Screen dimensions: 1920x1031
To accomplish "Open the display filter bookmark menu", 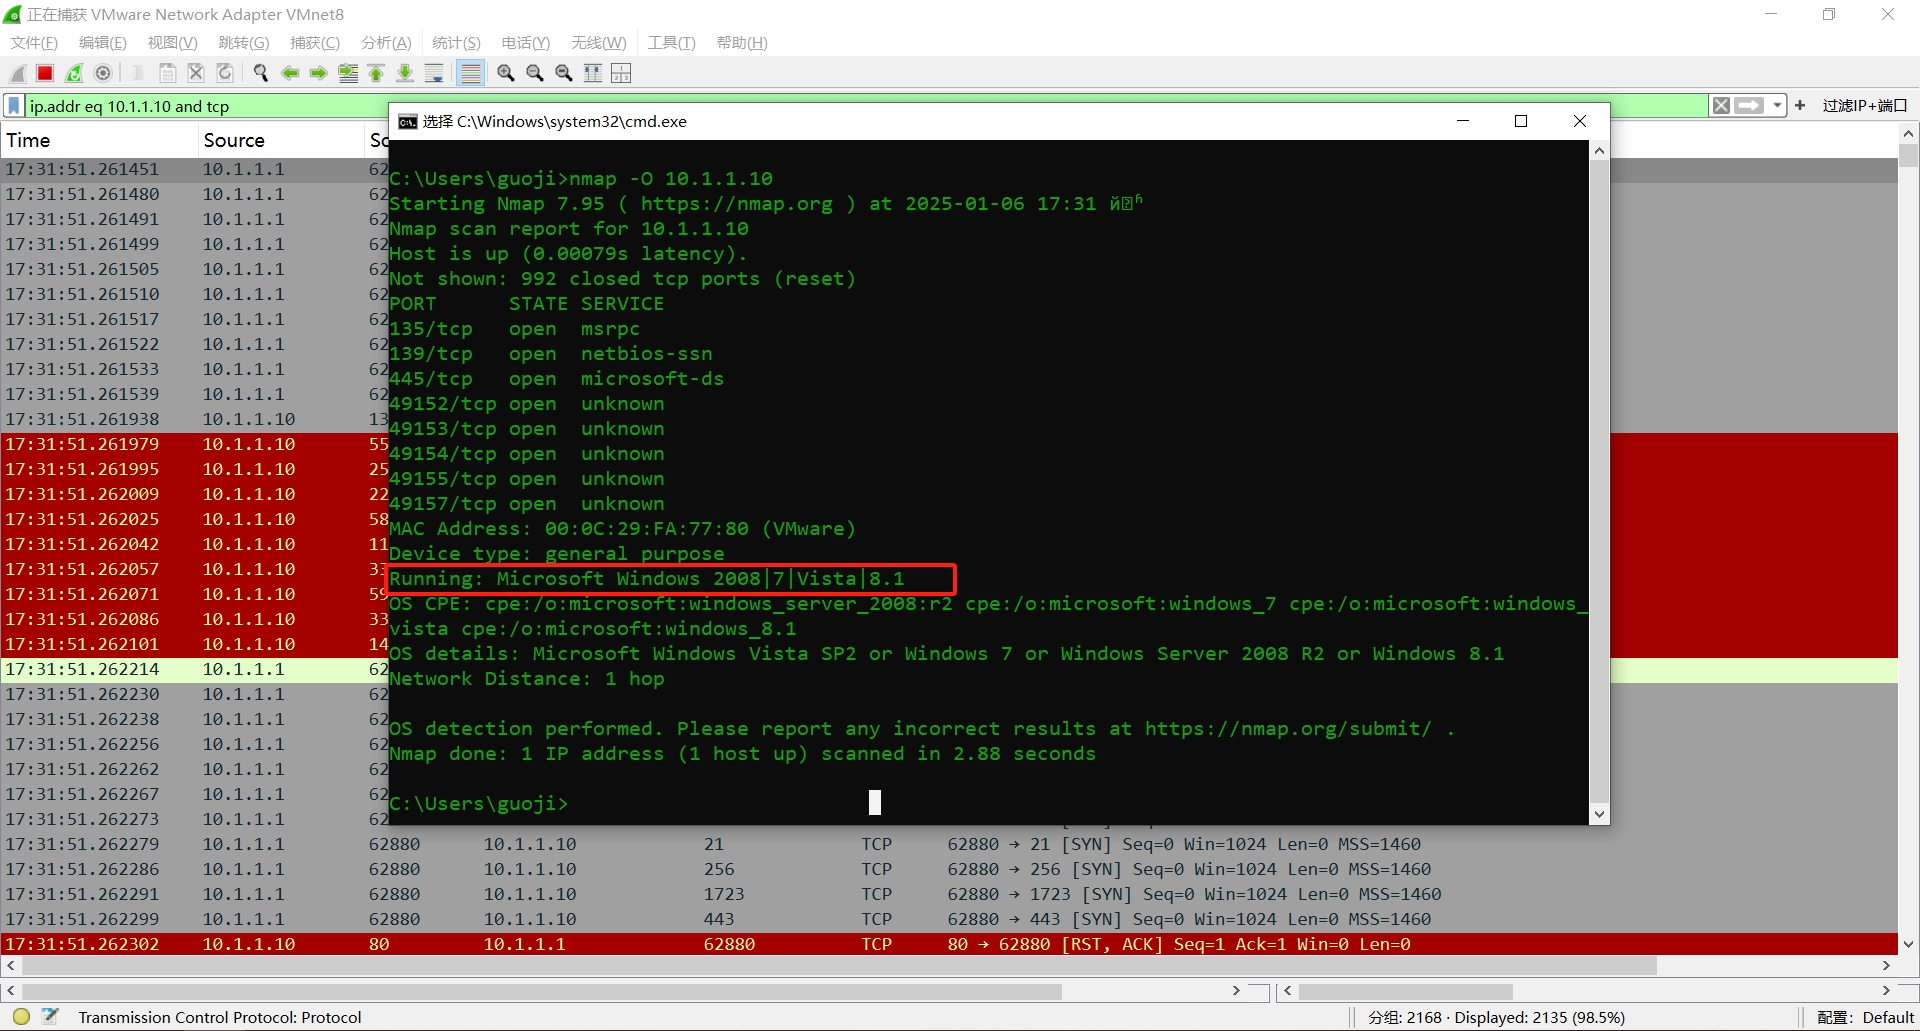I will point(14,106).
